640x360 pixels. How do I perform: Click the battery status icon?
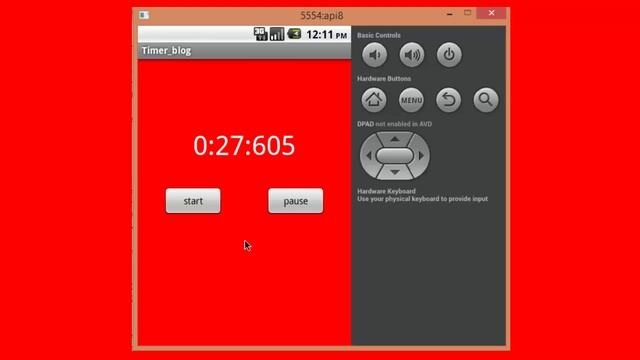coord(294,34)
